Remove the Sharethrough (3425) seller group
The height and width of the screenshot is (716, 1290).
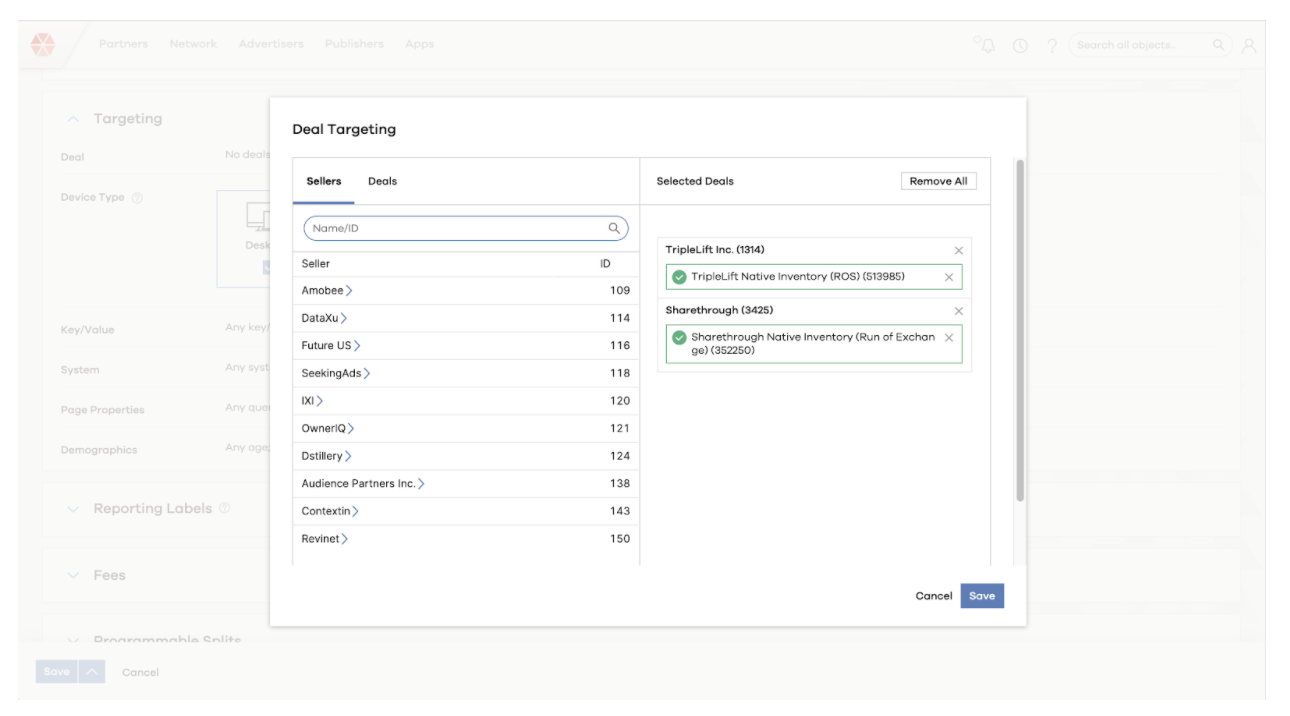point(958,311)
